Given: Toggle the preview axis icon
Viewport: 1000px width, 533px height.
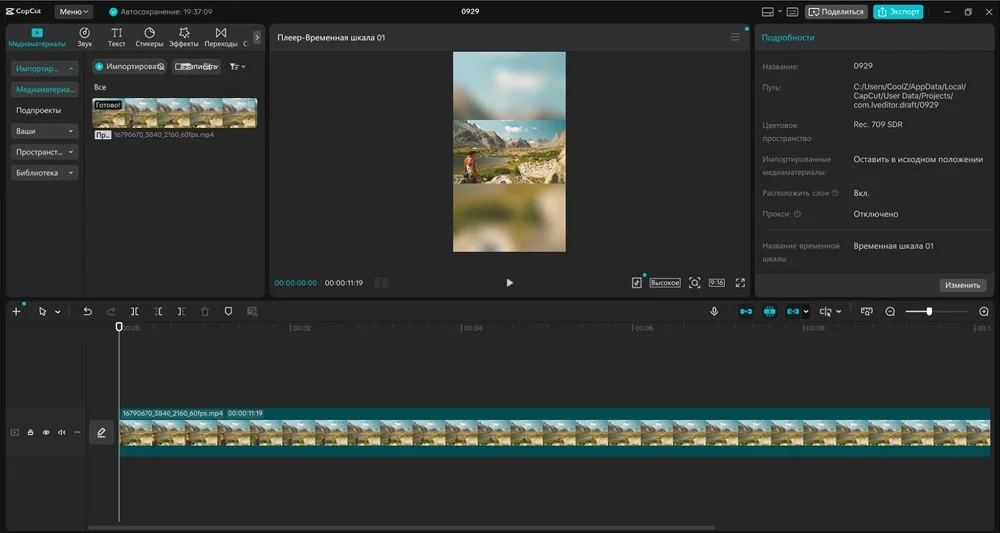Looking at the screenshot, I should (x=825, y=311).
